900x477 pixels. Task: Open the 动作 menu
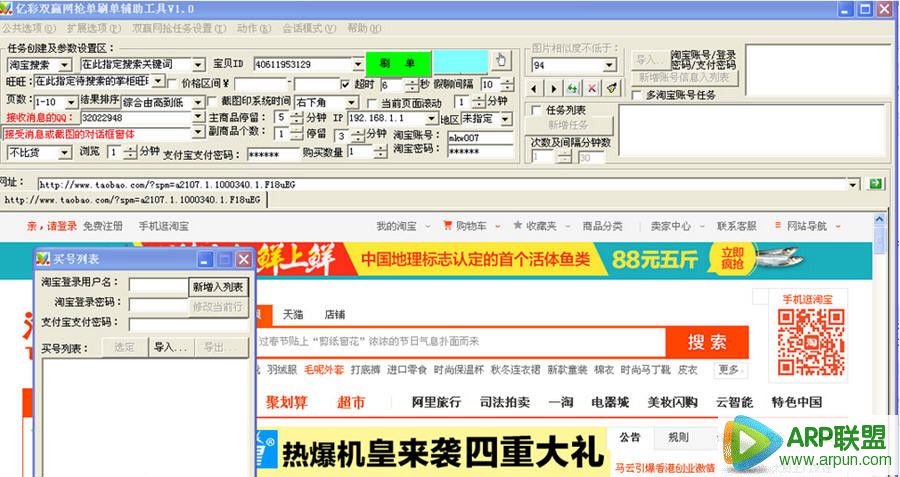pos(254,28)
